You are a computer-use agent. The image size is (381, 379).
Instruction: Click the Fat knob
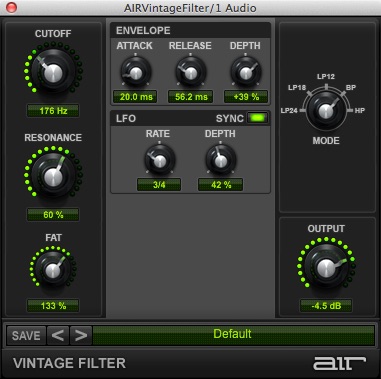(53, 270)
